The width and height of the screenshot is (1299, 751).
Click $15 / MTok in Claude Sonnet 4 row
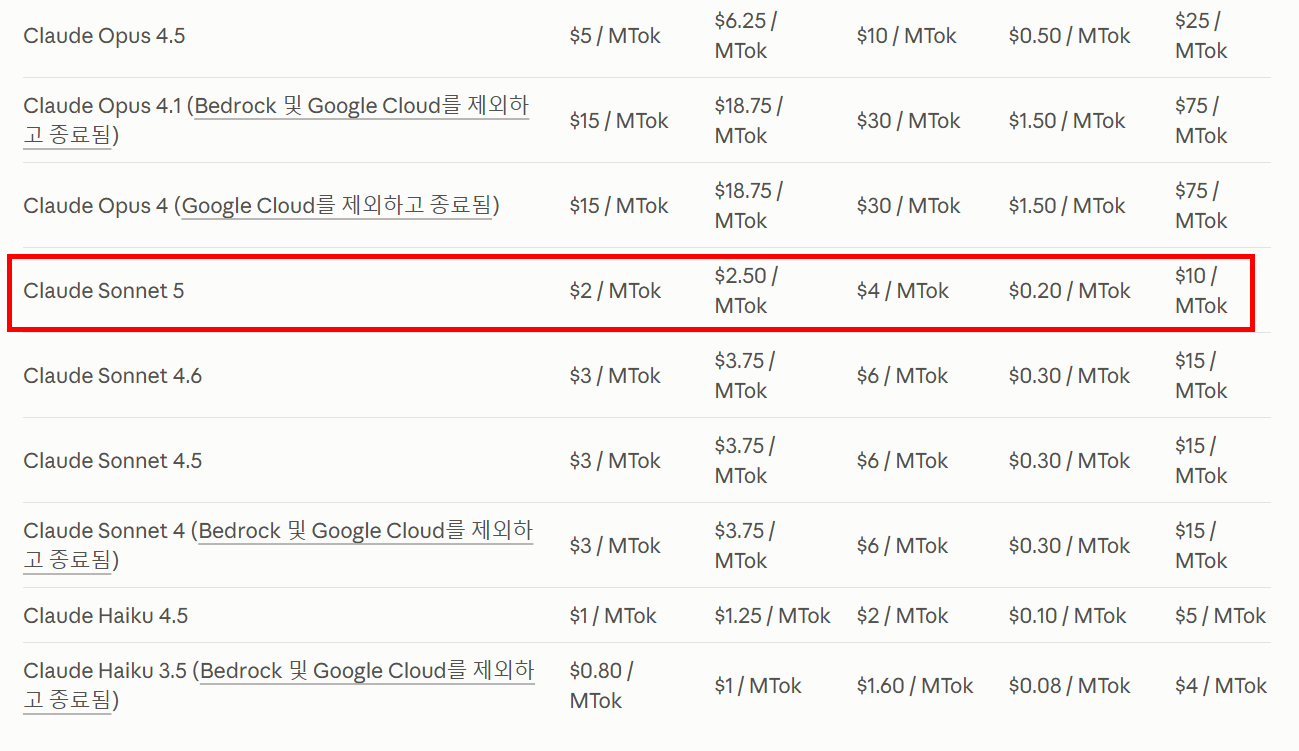point(1201,546)
